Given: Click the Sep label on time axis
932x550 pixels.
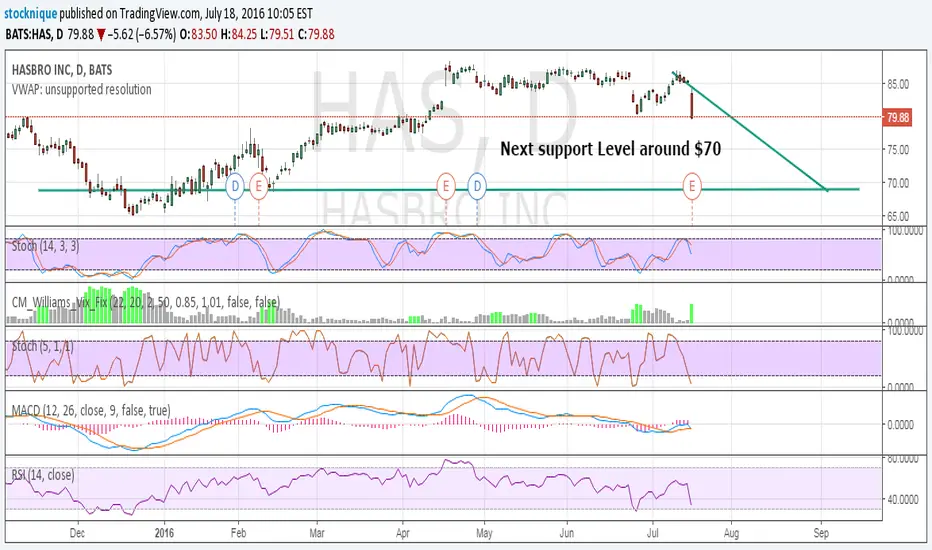Looking at the screenshot, I should tap(821, 533).
